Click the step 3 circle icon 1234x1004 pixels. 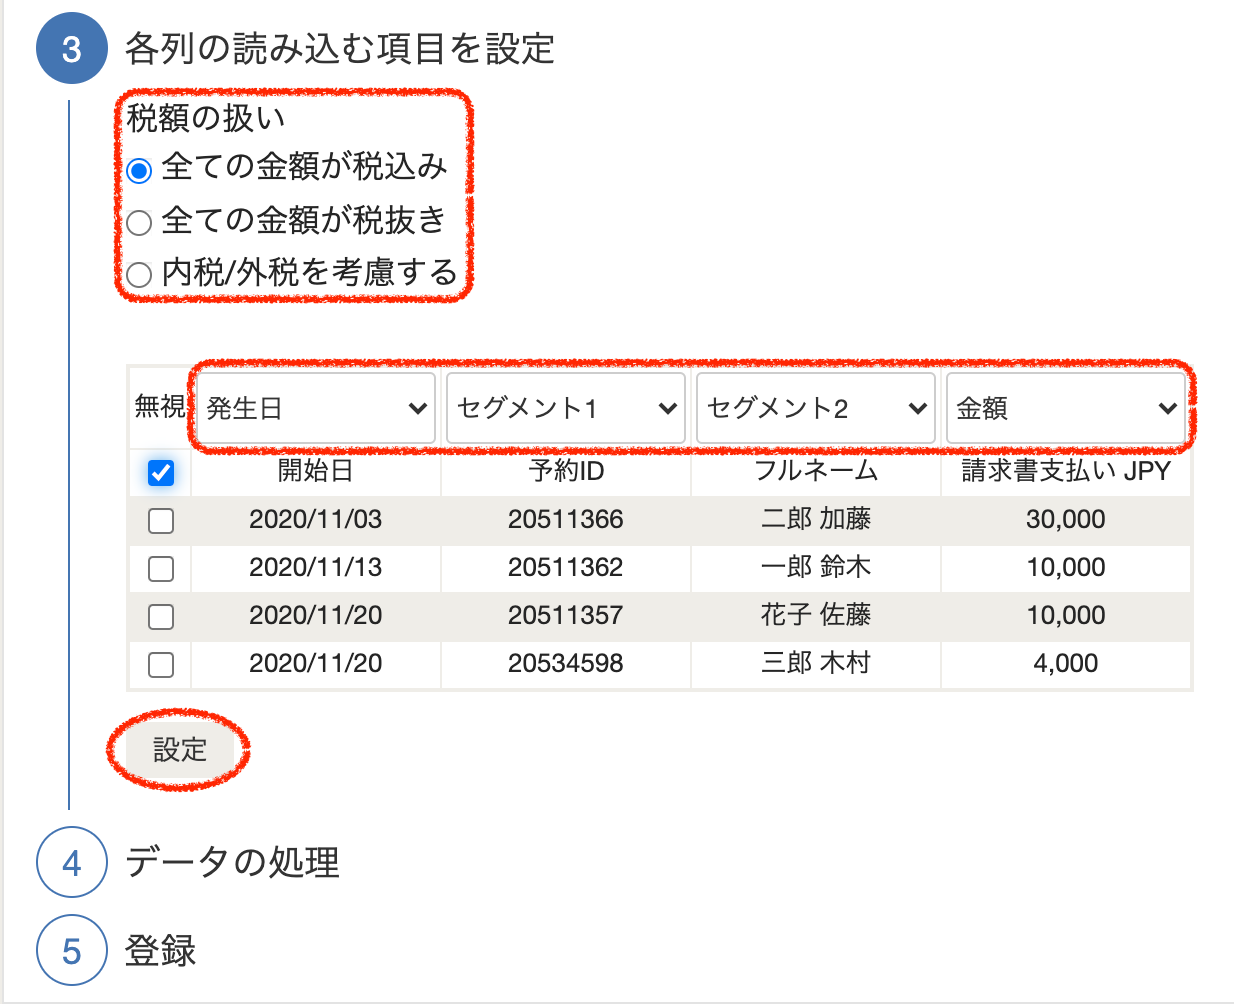point(71,49)
